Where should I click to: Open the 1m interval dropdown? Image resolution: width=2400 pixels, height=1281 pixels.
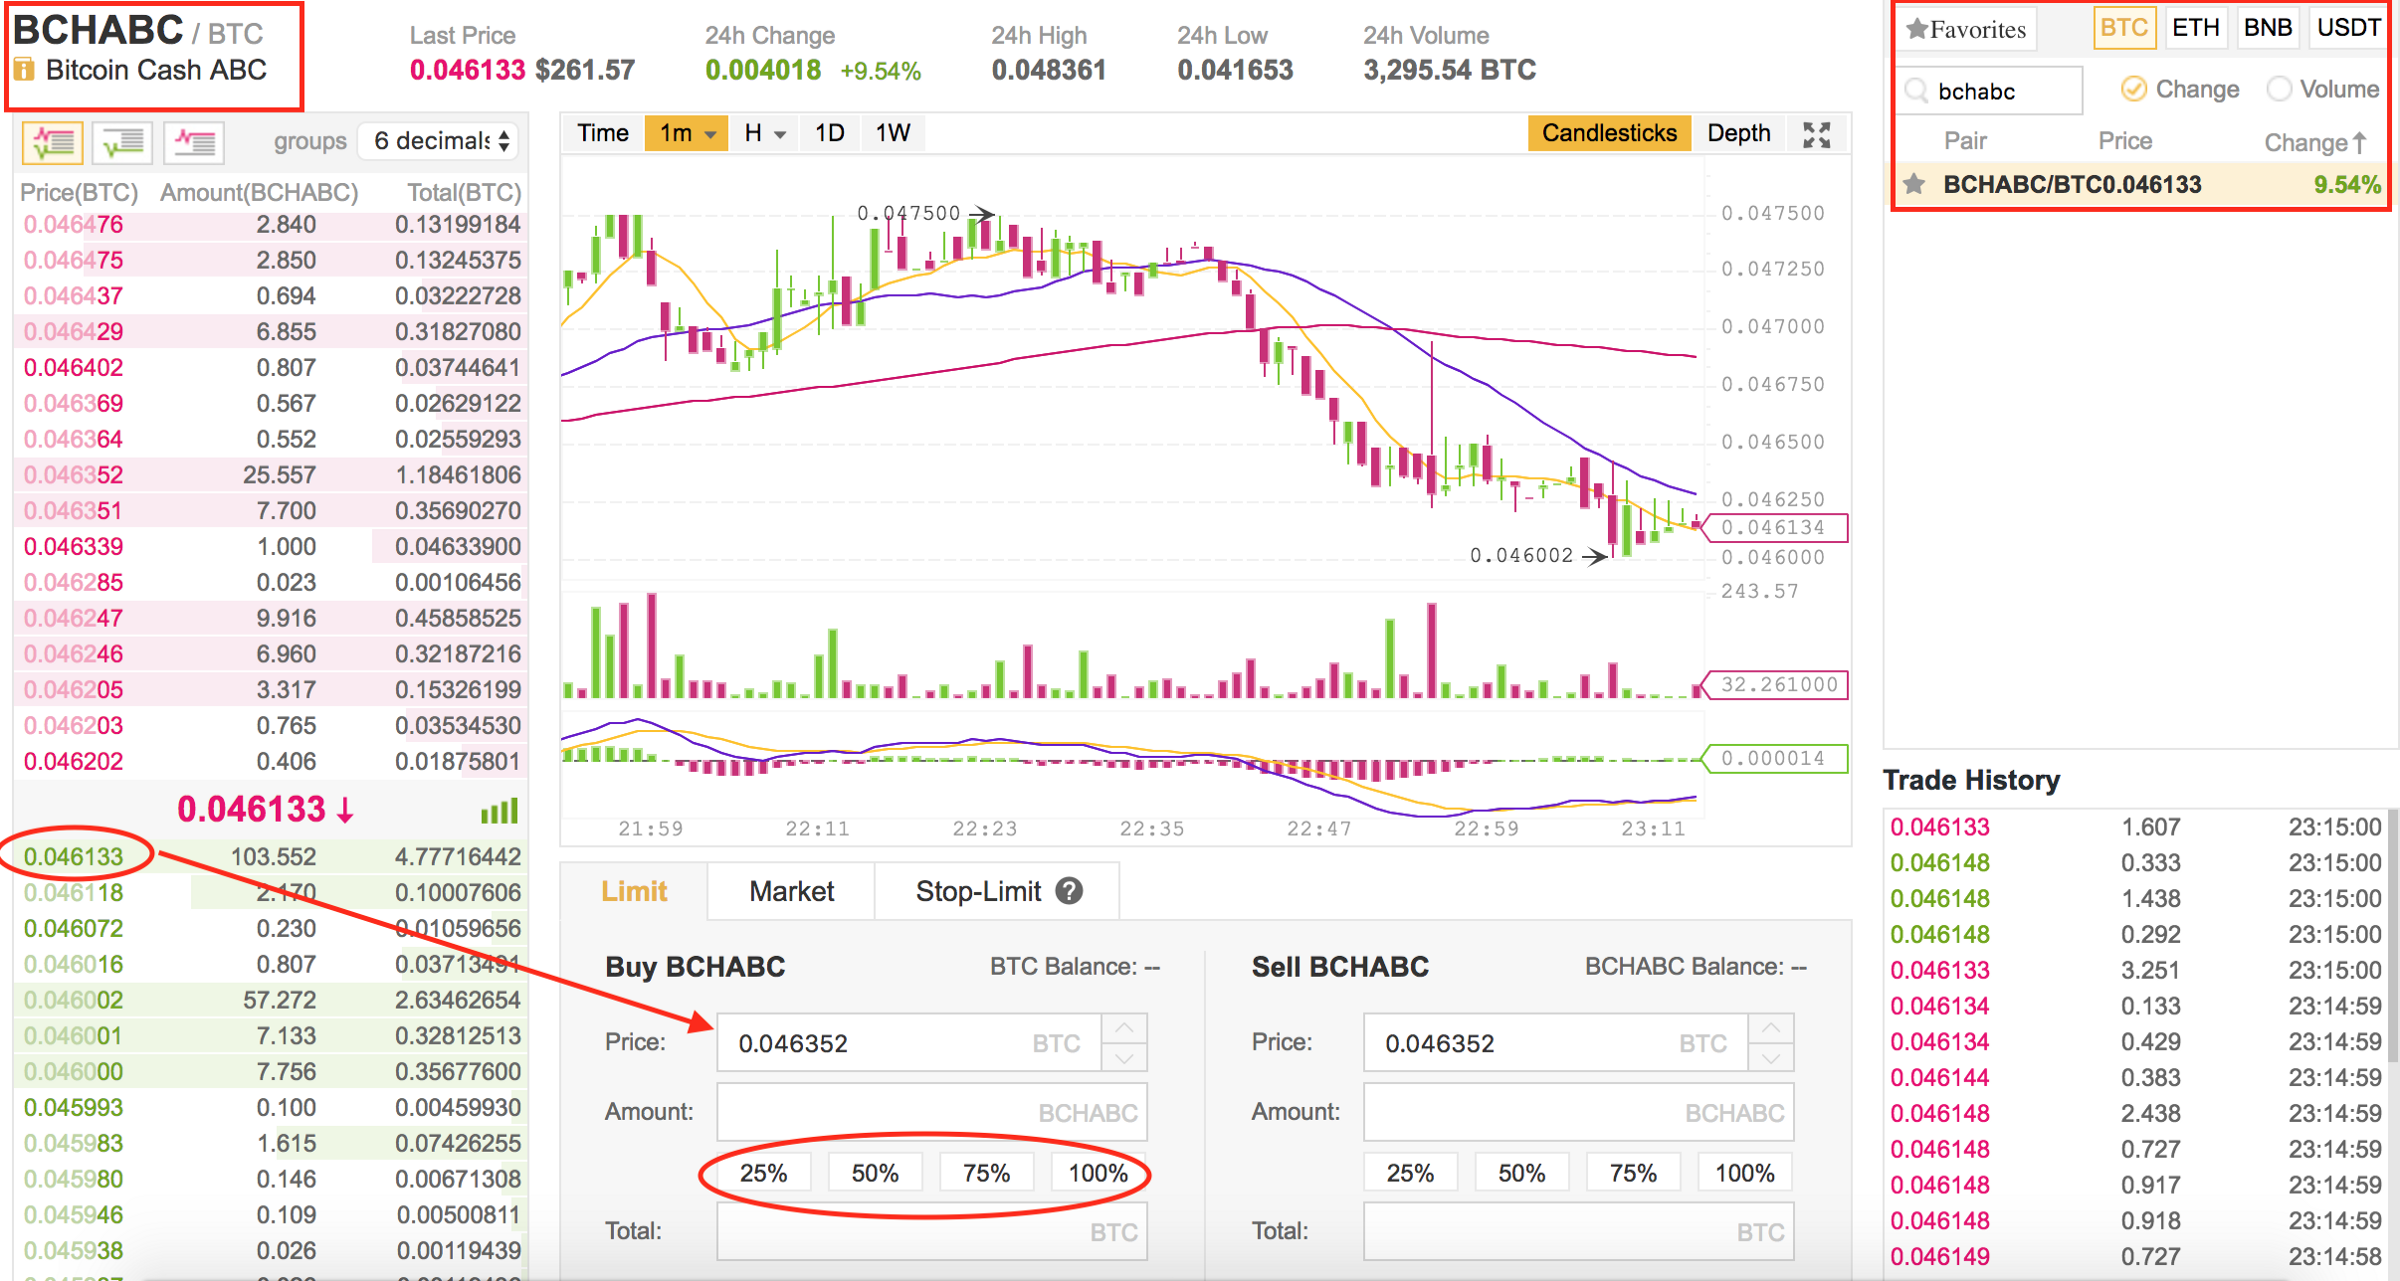(686, 133)
